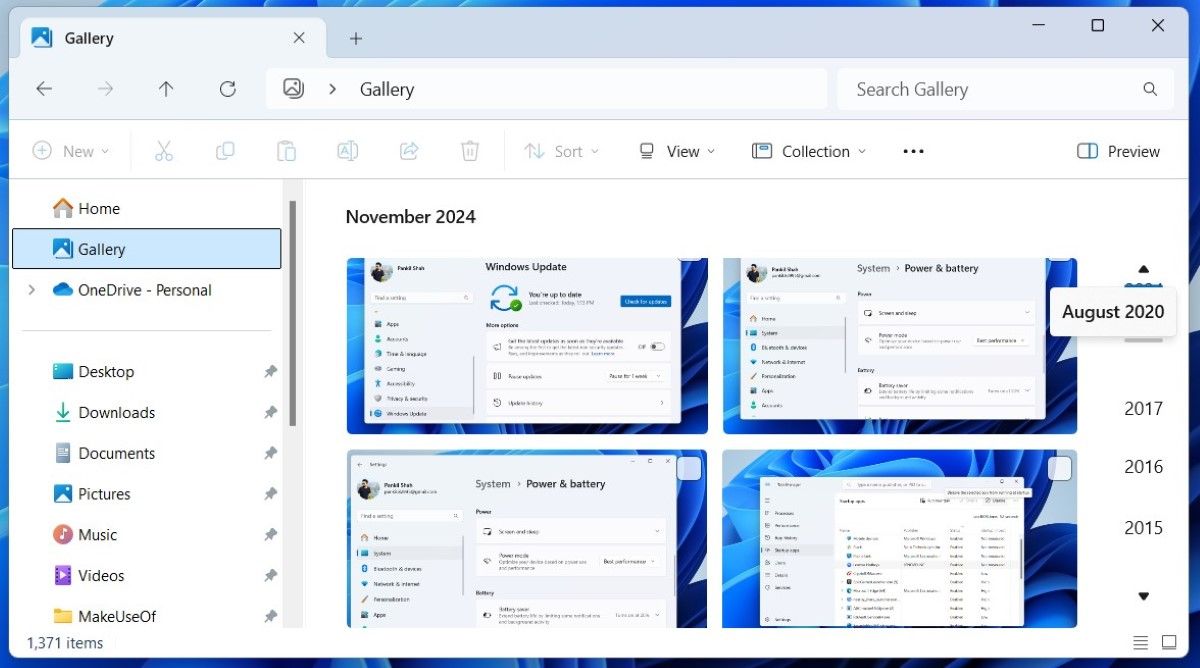Click Gallery in the address bar path
Screen dimensions: 1200x668
(387, 89)
